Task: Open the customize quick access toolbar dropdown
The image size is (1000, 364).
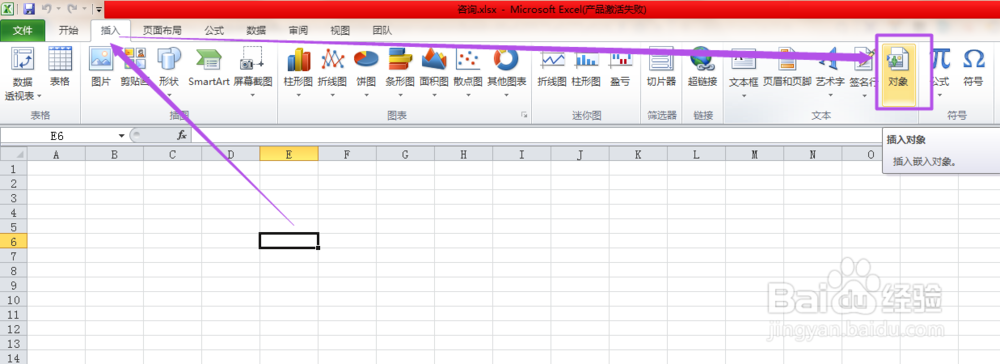Action: (x=98, y=9)
